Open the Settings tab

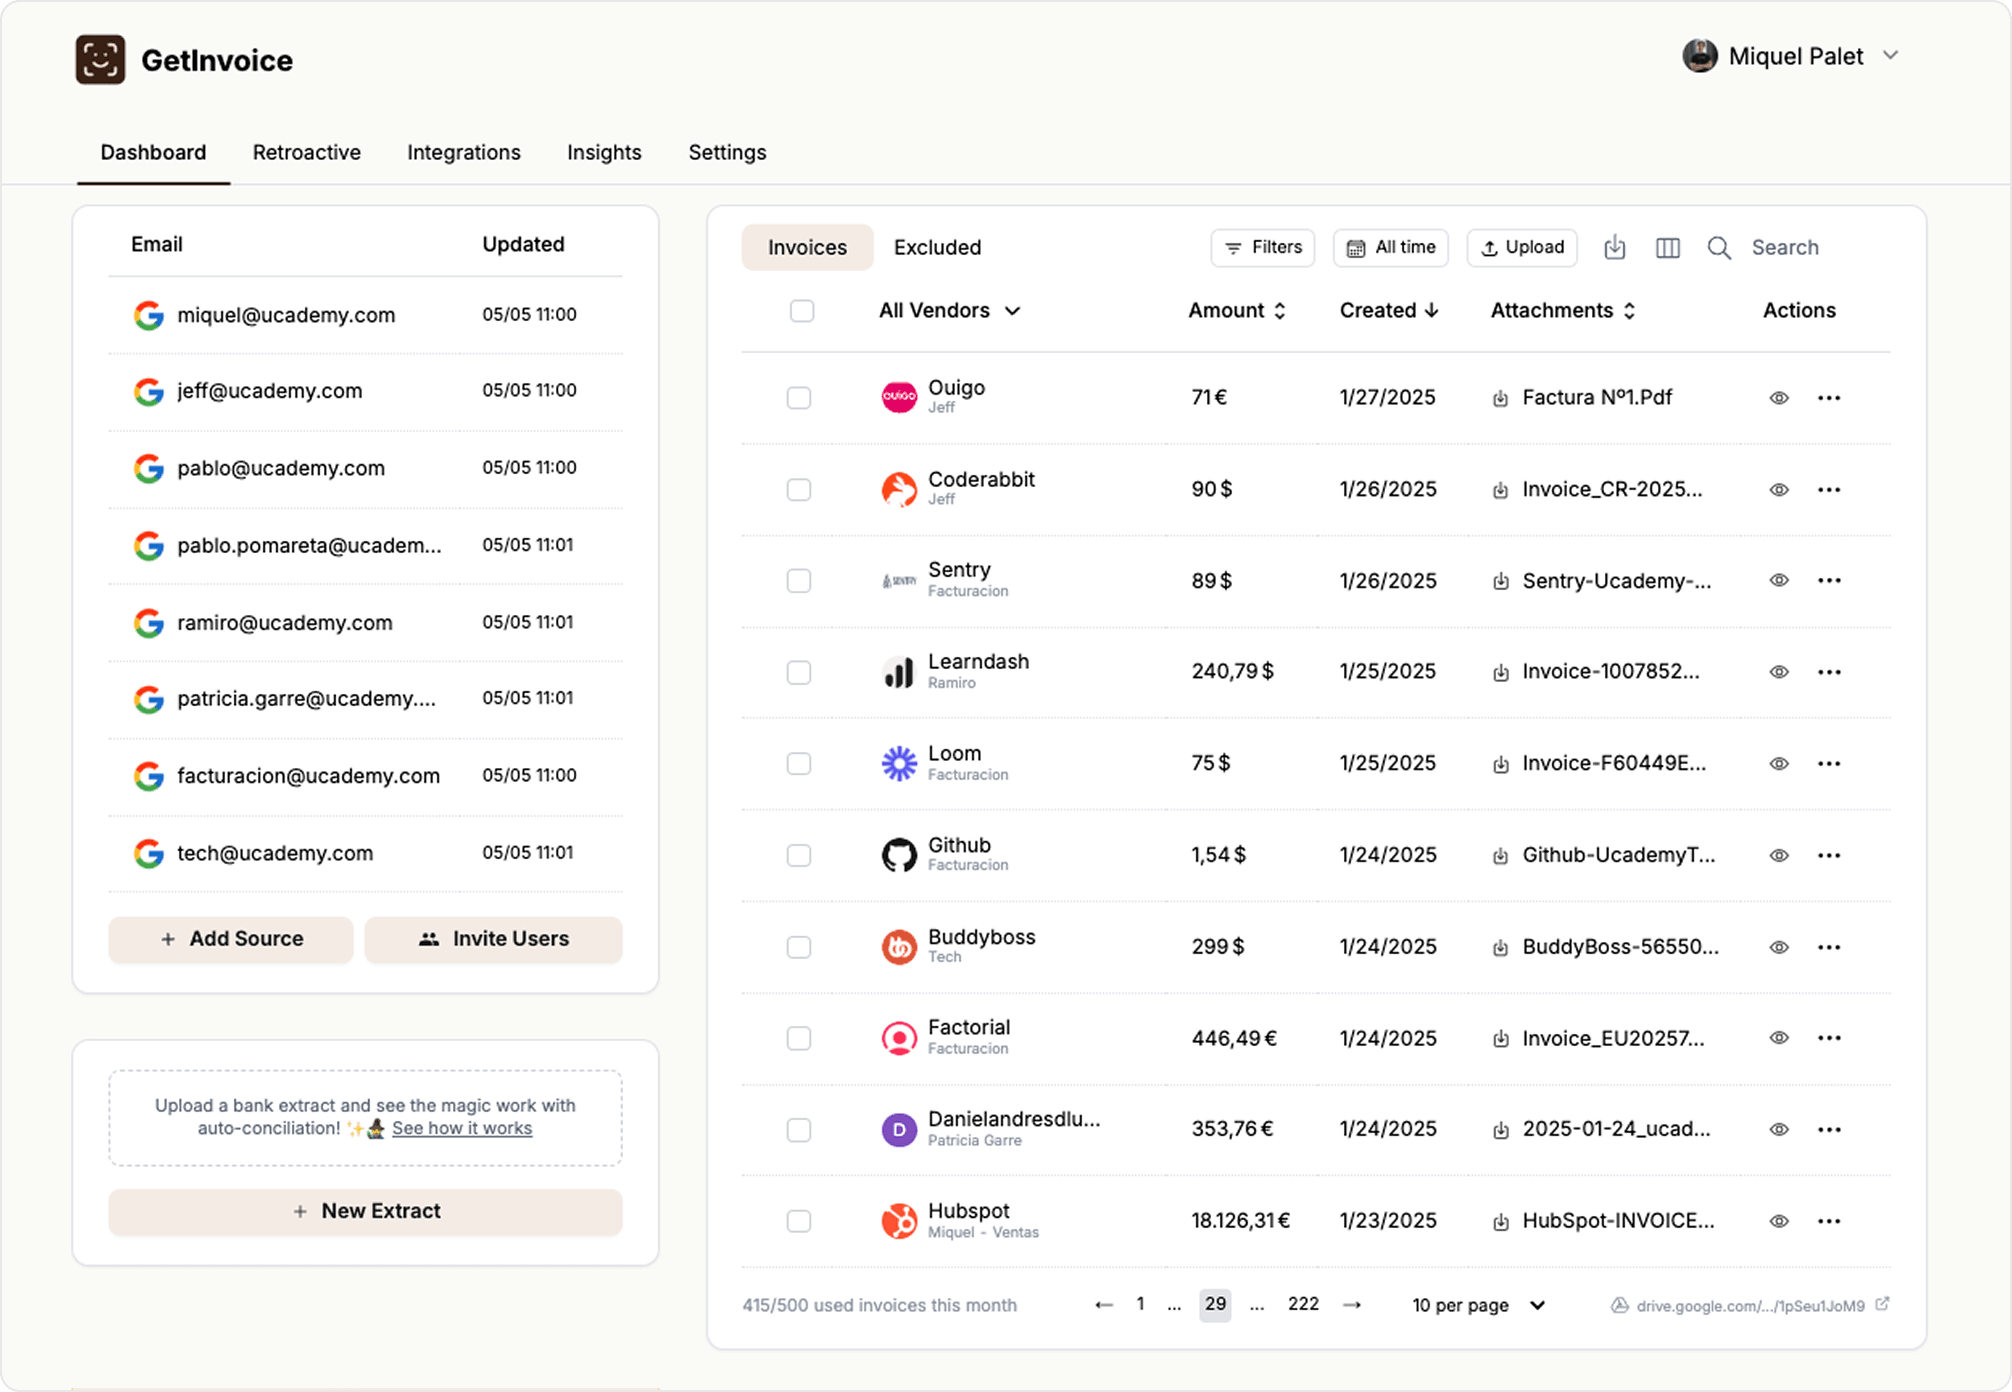(727, 153)
